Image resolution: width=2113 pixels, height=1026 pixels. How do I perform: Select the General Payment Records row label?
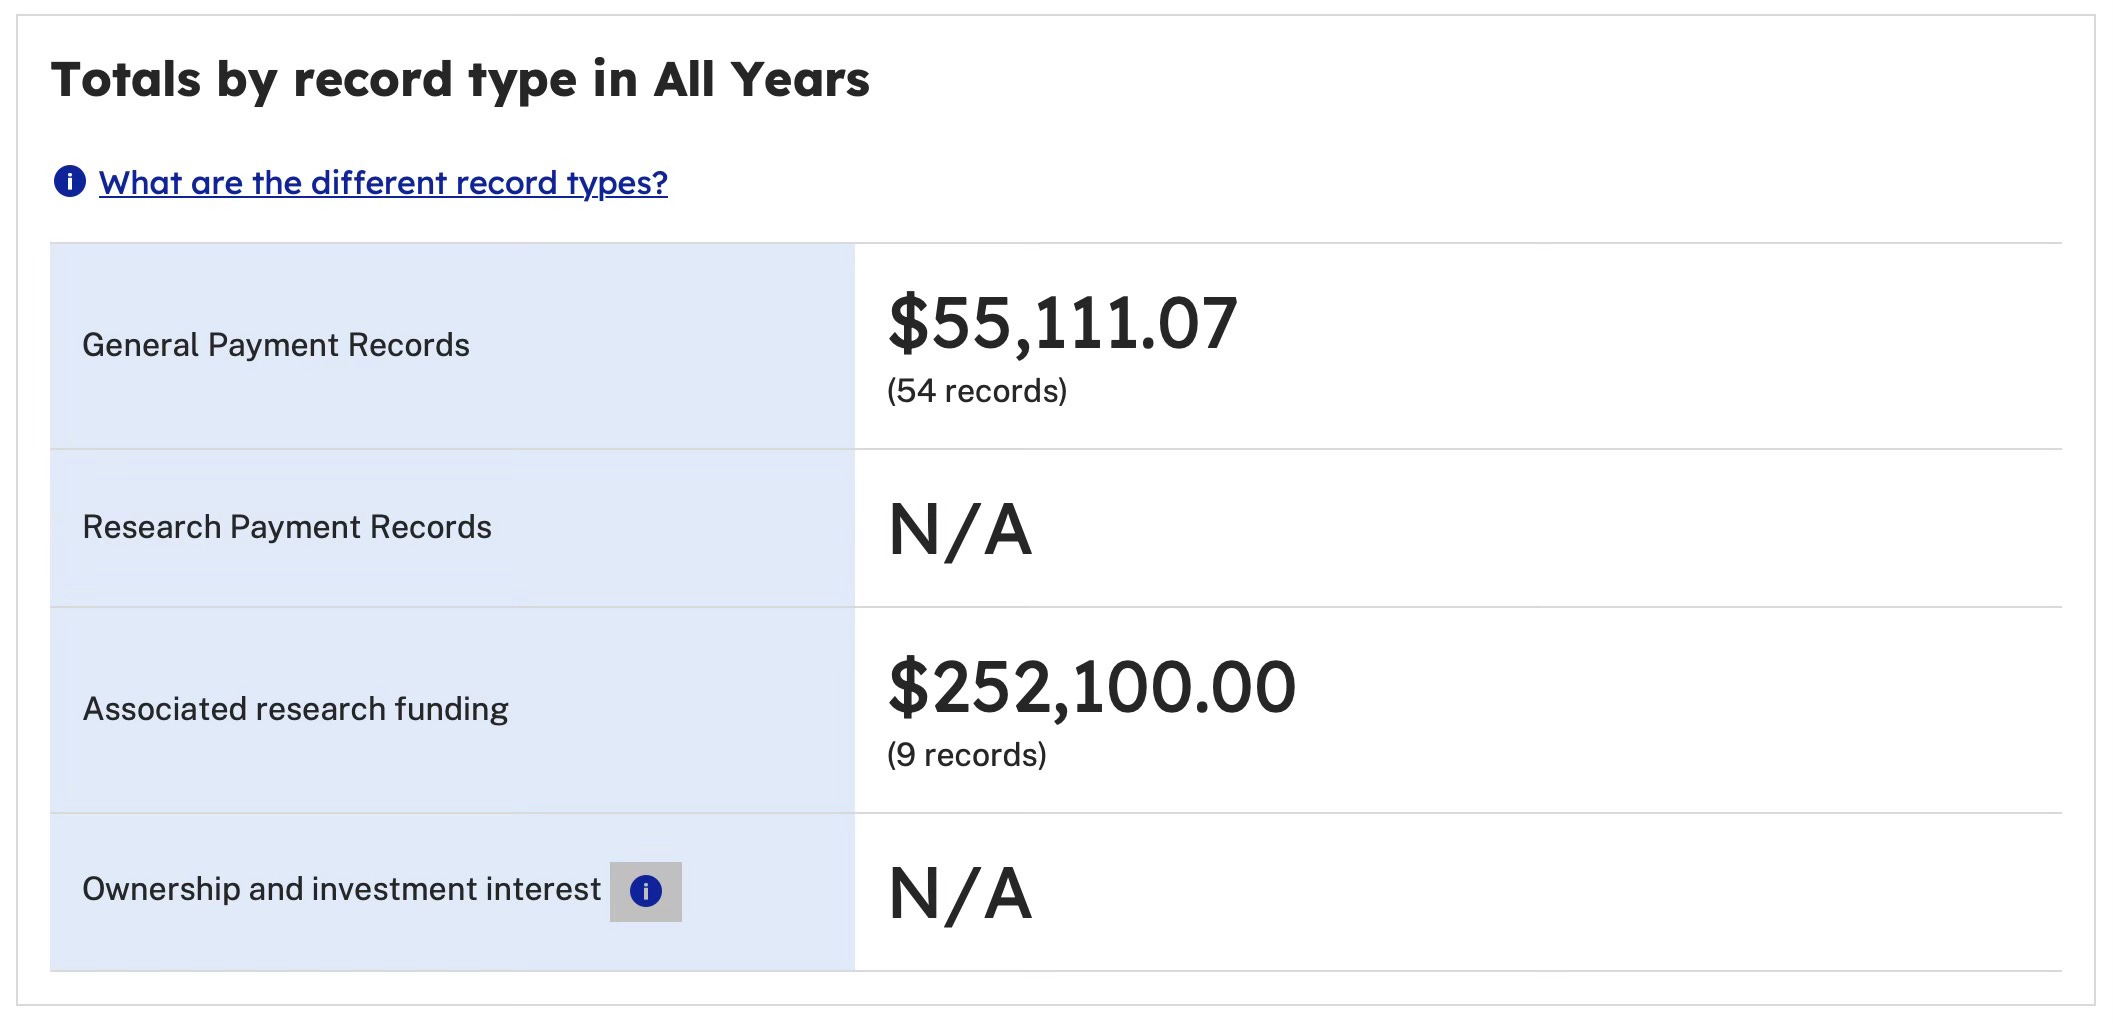coord(276,345)
